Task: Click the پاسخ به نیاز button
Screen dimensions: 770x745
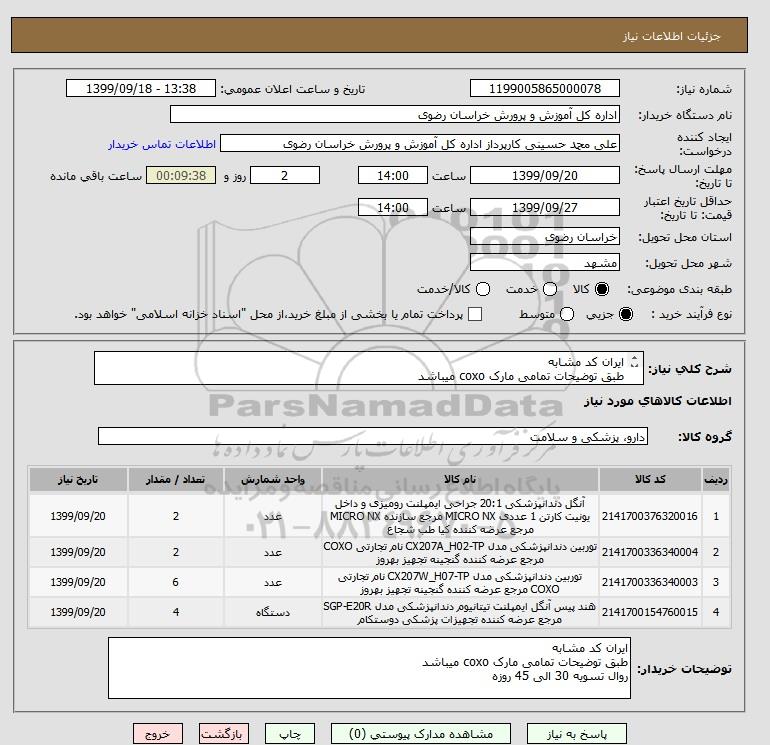Action: tap(577, 734)
